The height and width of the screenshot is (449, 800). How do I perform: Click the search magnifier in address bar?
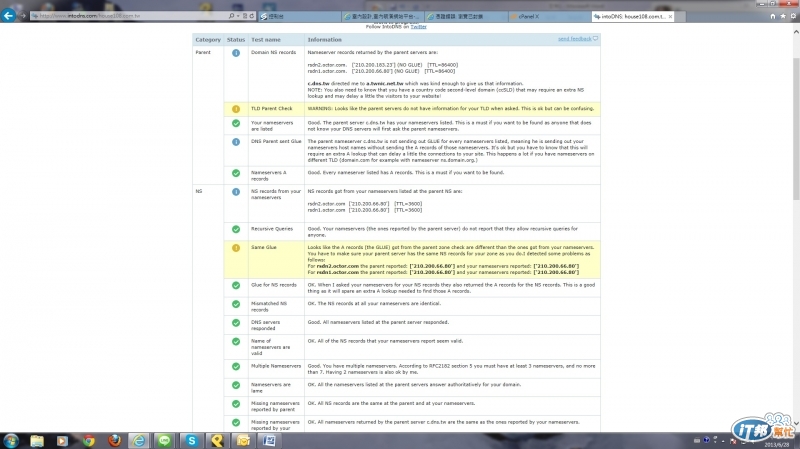click(x=232, y=16)
